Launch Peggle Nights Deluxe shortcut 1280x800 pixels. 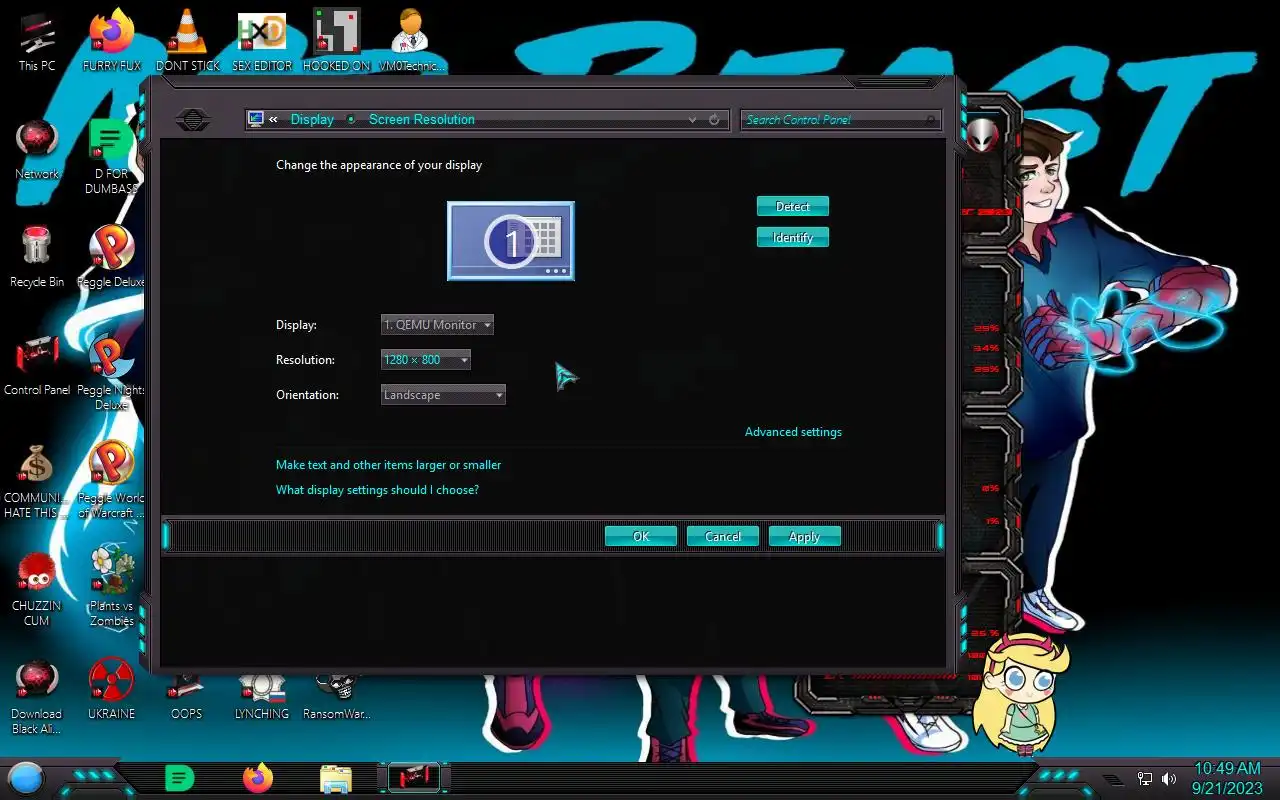(x=111, y=372)
